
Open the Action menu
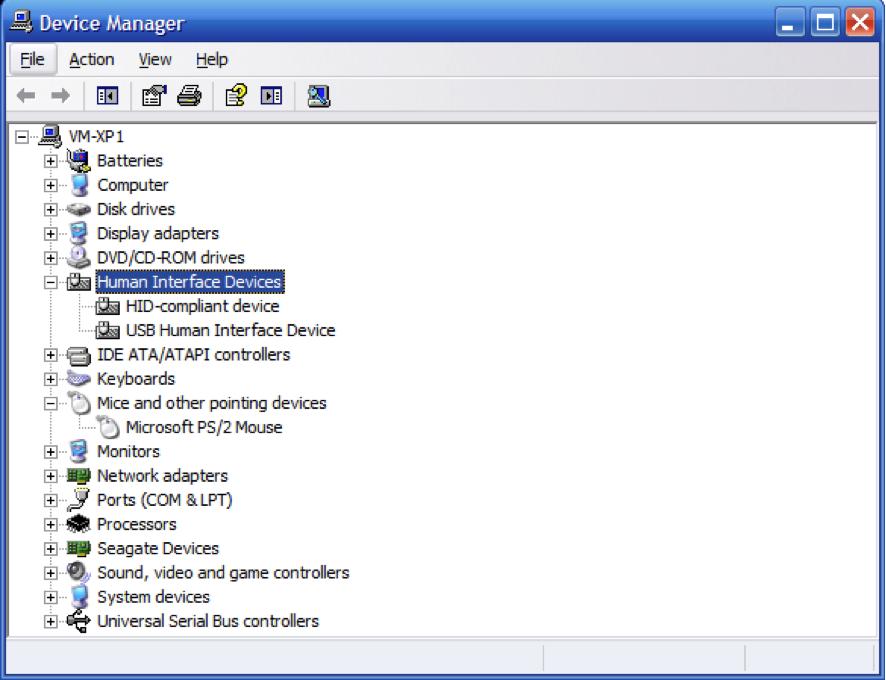92,59
